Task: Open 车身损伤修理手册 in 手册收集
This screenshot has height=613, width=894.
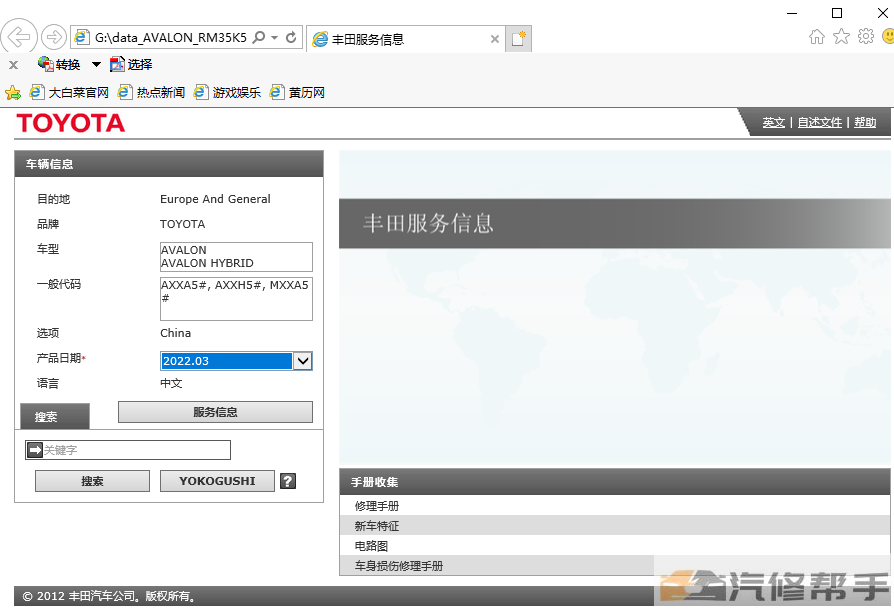Action: (x=399, y=566)
